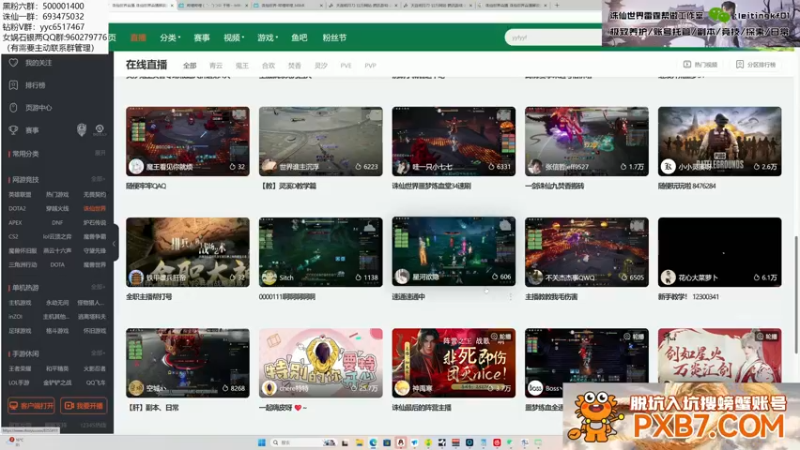
Task: Click the search input field in header
Action: (554, 37)
